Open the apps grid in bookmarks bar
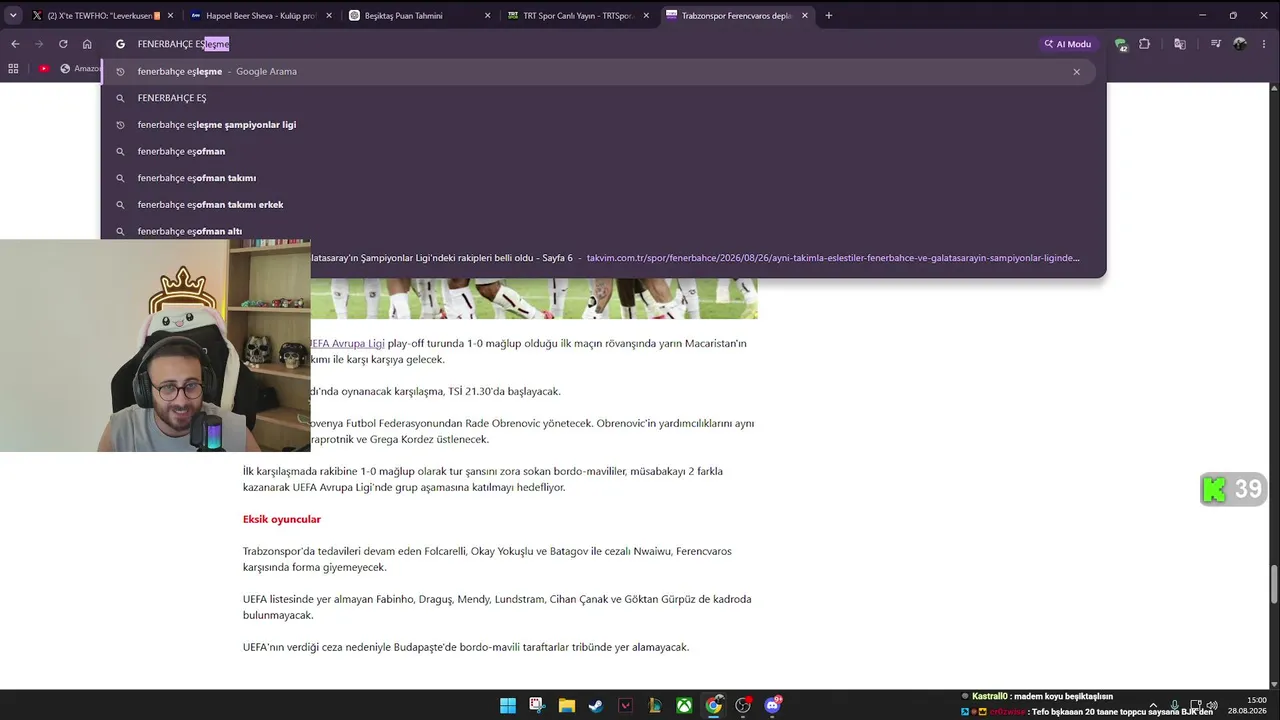 click(x=13, y=68)
